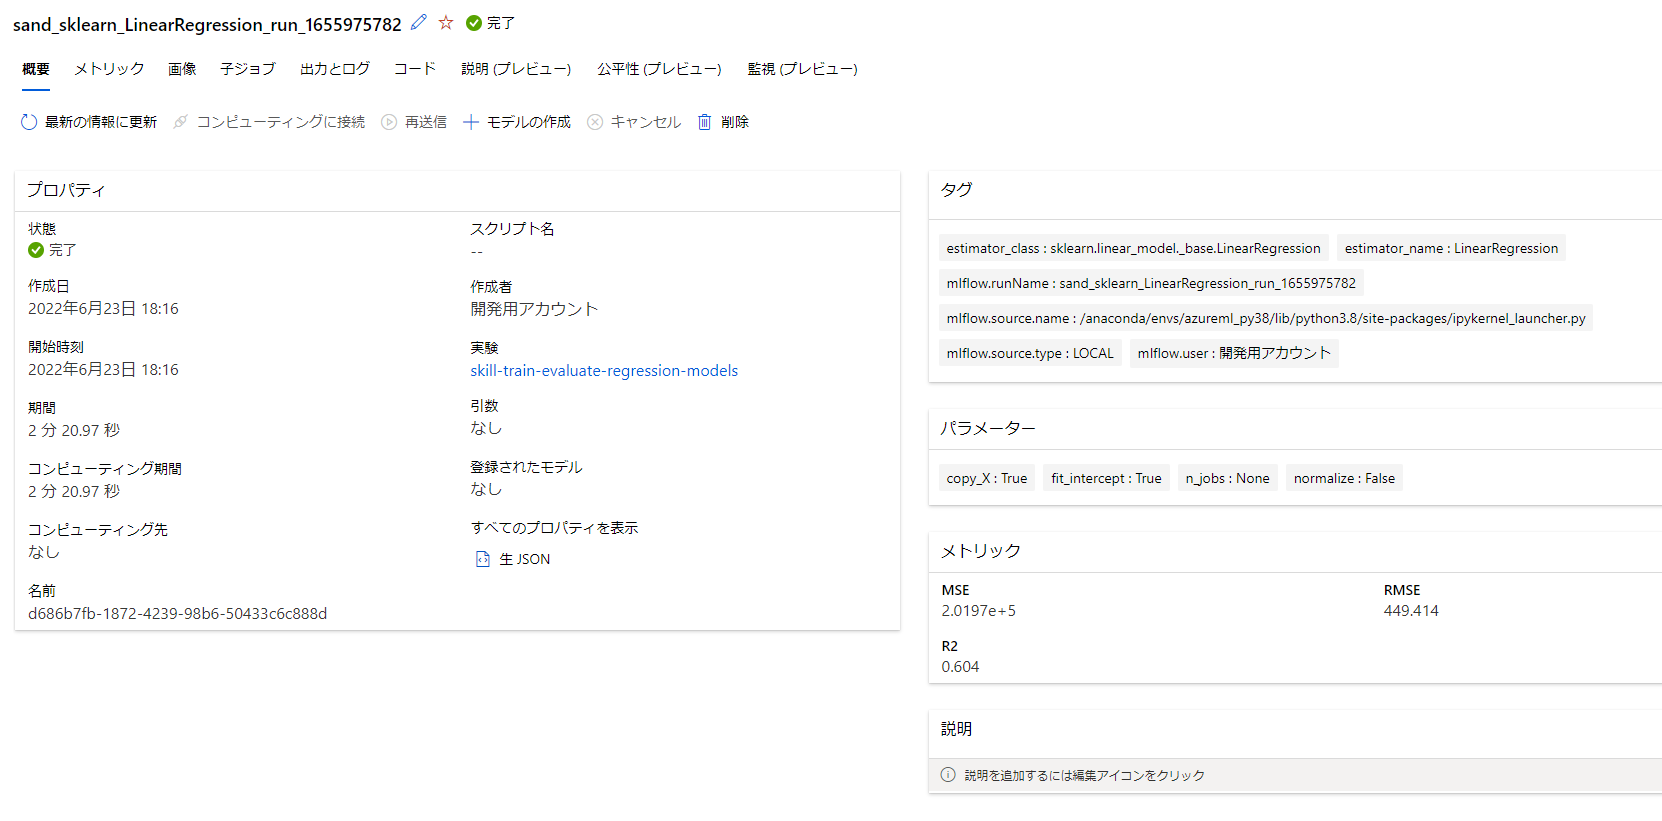Viewport: 1662px width, 821px height.
Task: Click コンピューティングに接続 button
Action: [269, 122]
